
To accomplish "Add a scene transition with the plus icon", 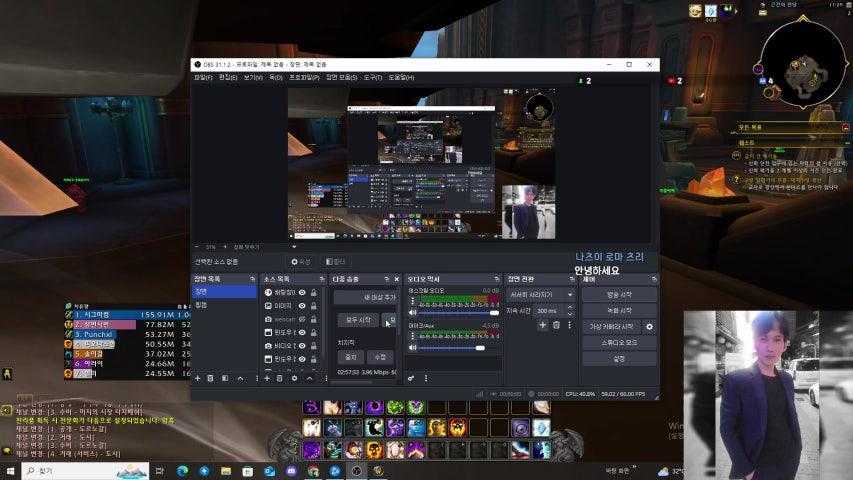I will pos(542,325).
